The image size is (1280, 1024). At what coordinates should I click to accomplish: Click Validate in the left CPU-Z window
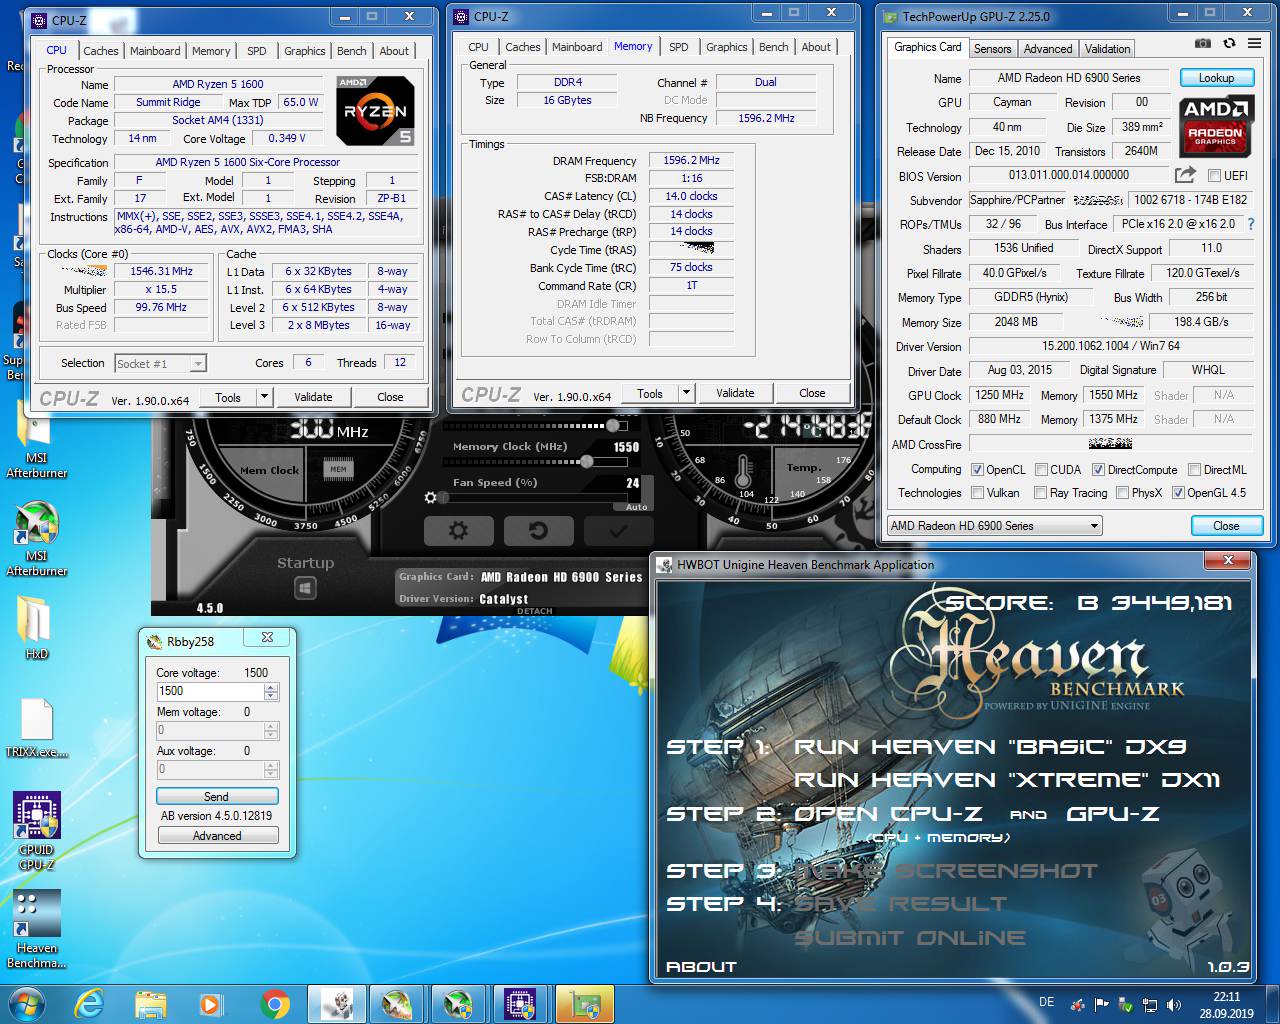(x=313, y=397)
